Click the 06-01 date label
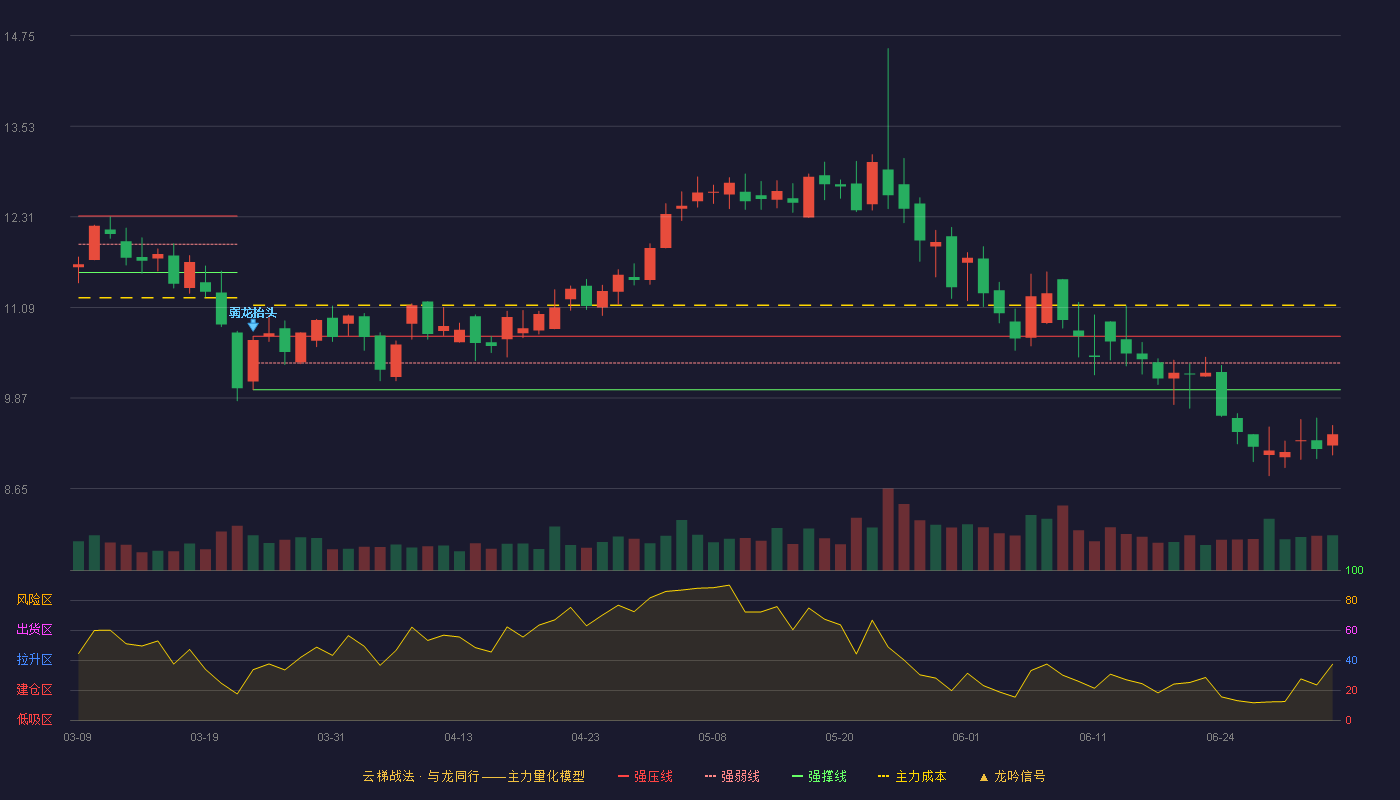Viewport: 1400px width, 800px height. coord(967,737)
